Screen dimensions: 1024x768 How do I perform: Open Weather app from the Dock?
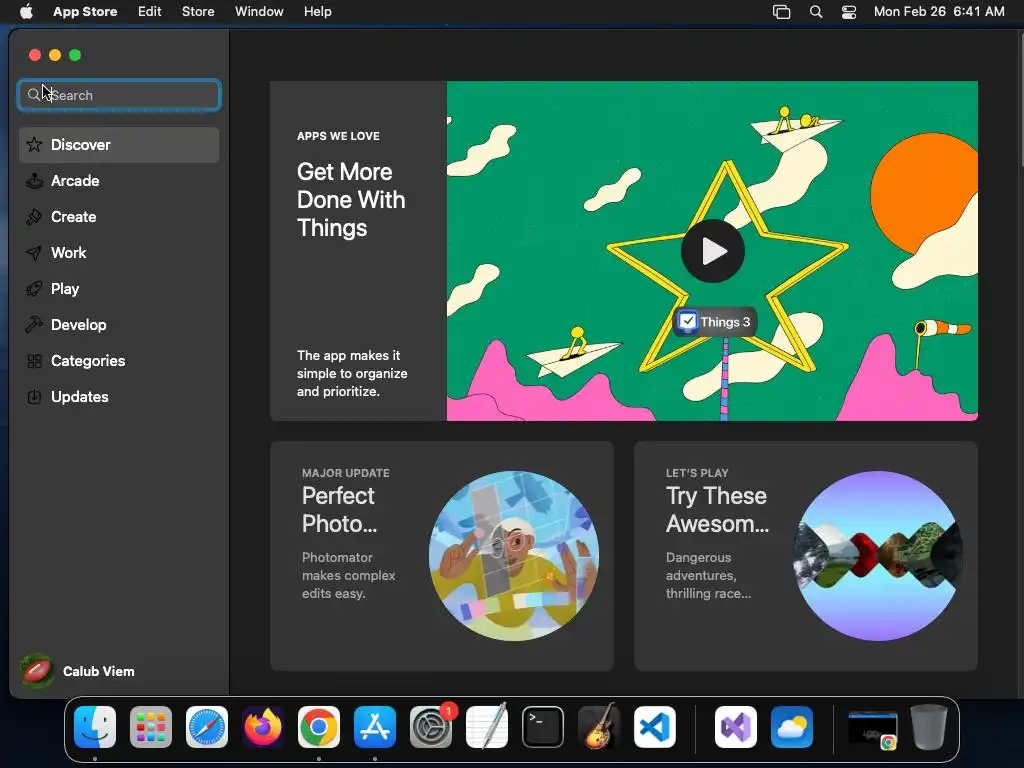coord(792,727)
